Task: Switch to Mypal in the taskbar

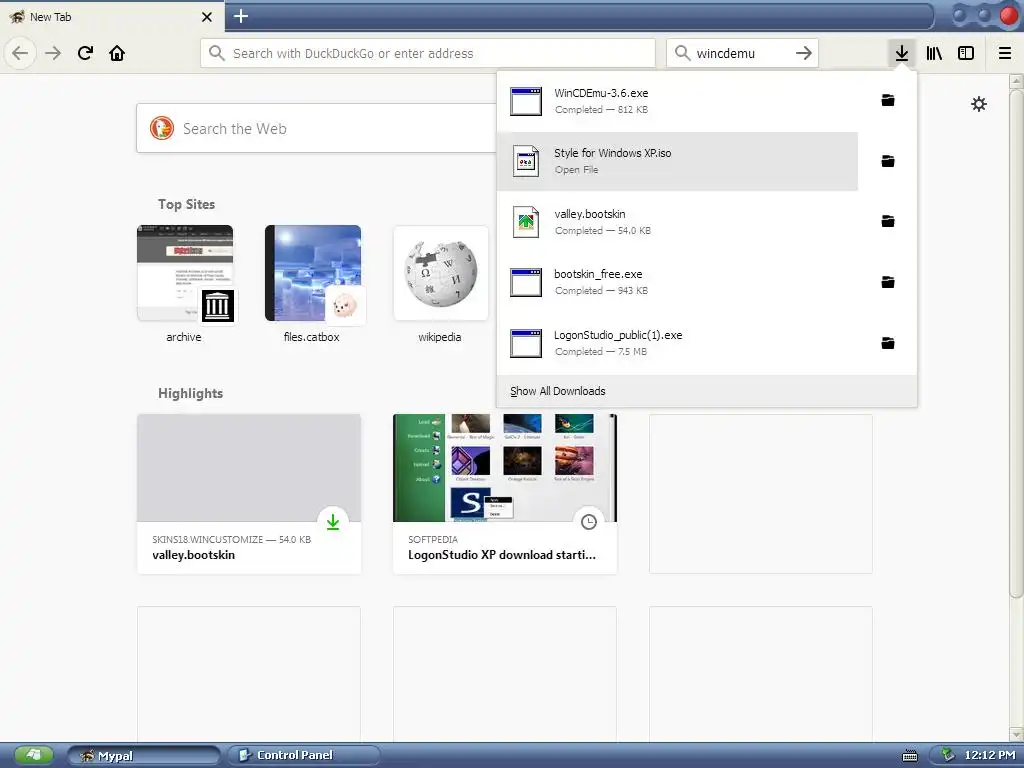Action: (x=144, y=756)
